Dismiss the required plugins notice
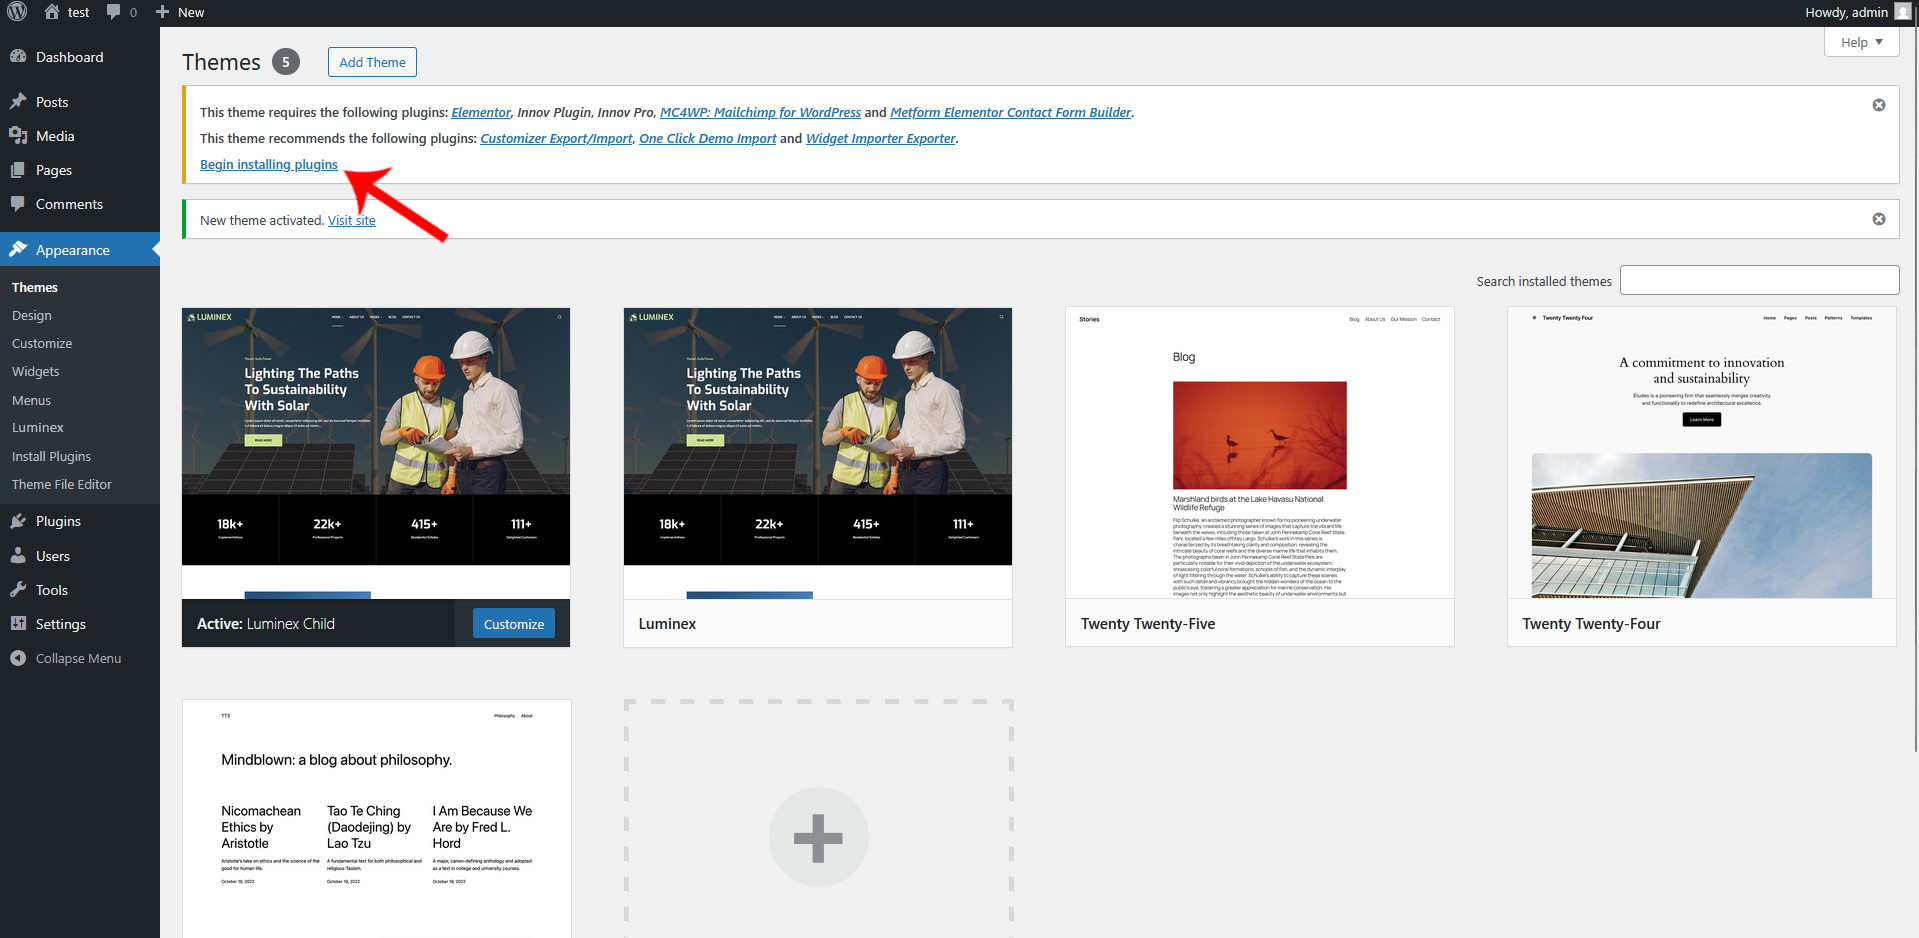The image size is (1919, 938). (x=1878, y=105)
